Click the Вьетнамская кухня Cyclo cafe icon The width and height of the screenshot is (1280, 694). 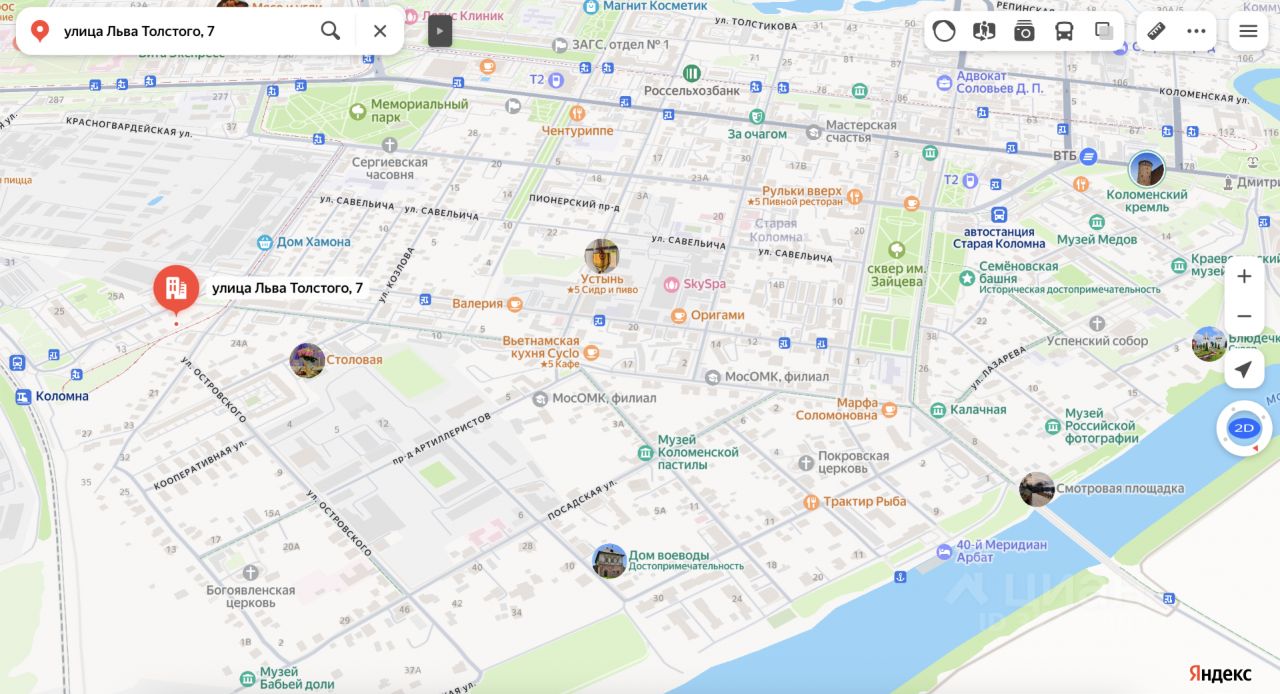(x=591, y=352)
